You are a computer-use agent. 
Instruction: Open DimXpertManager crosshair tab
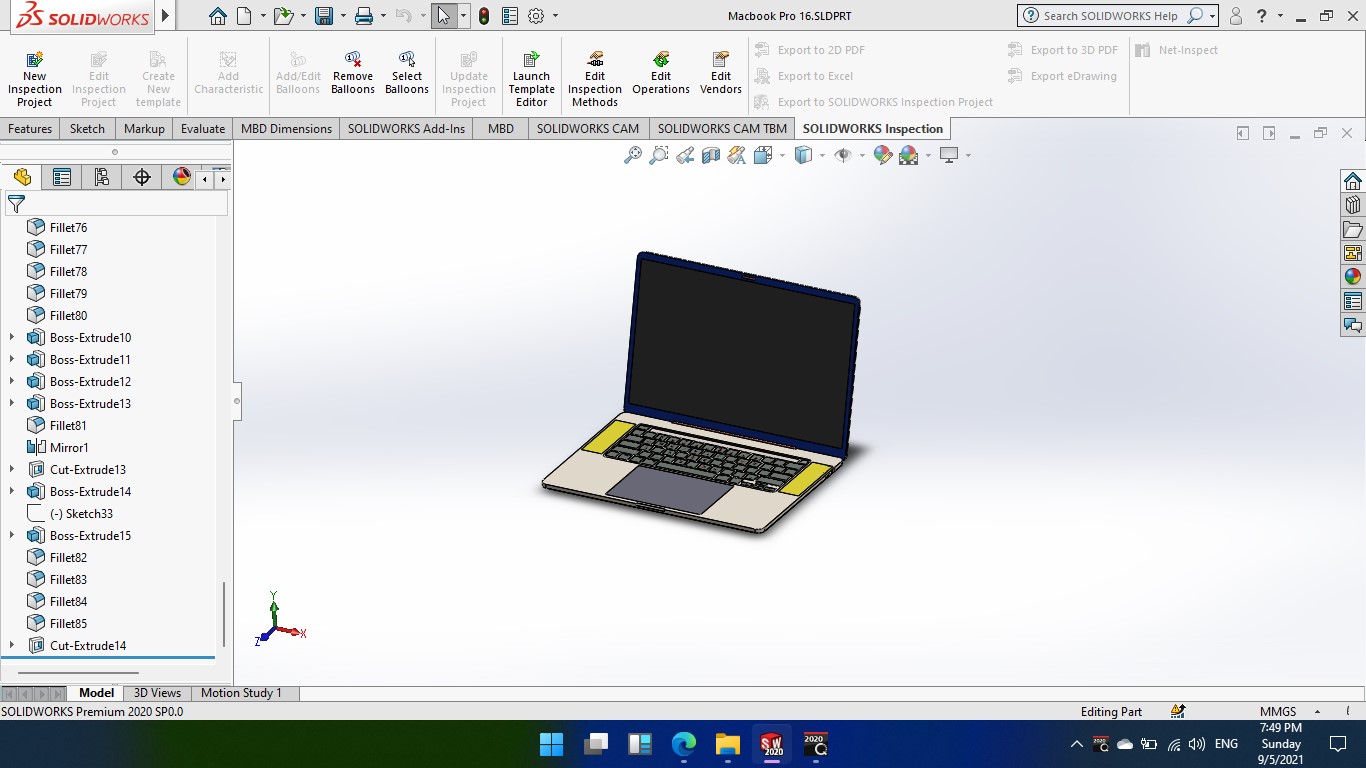coord(142,177)
